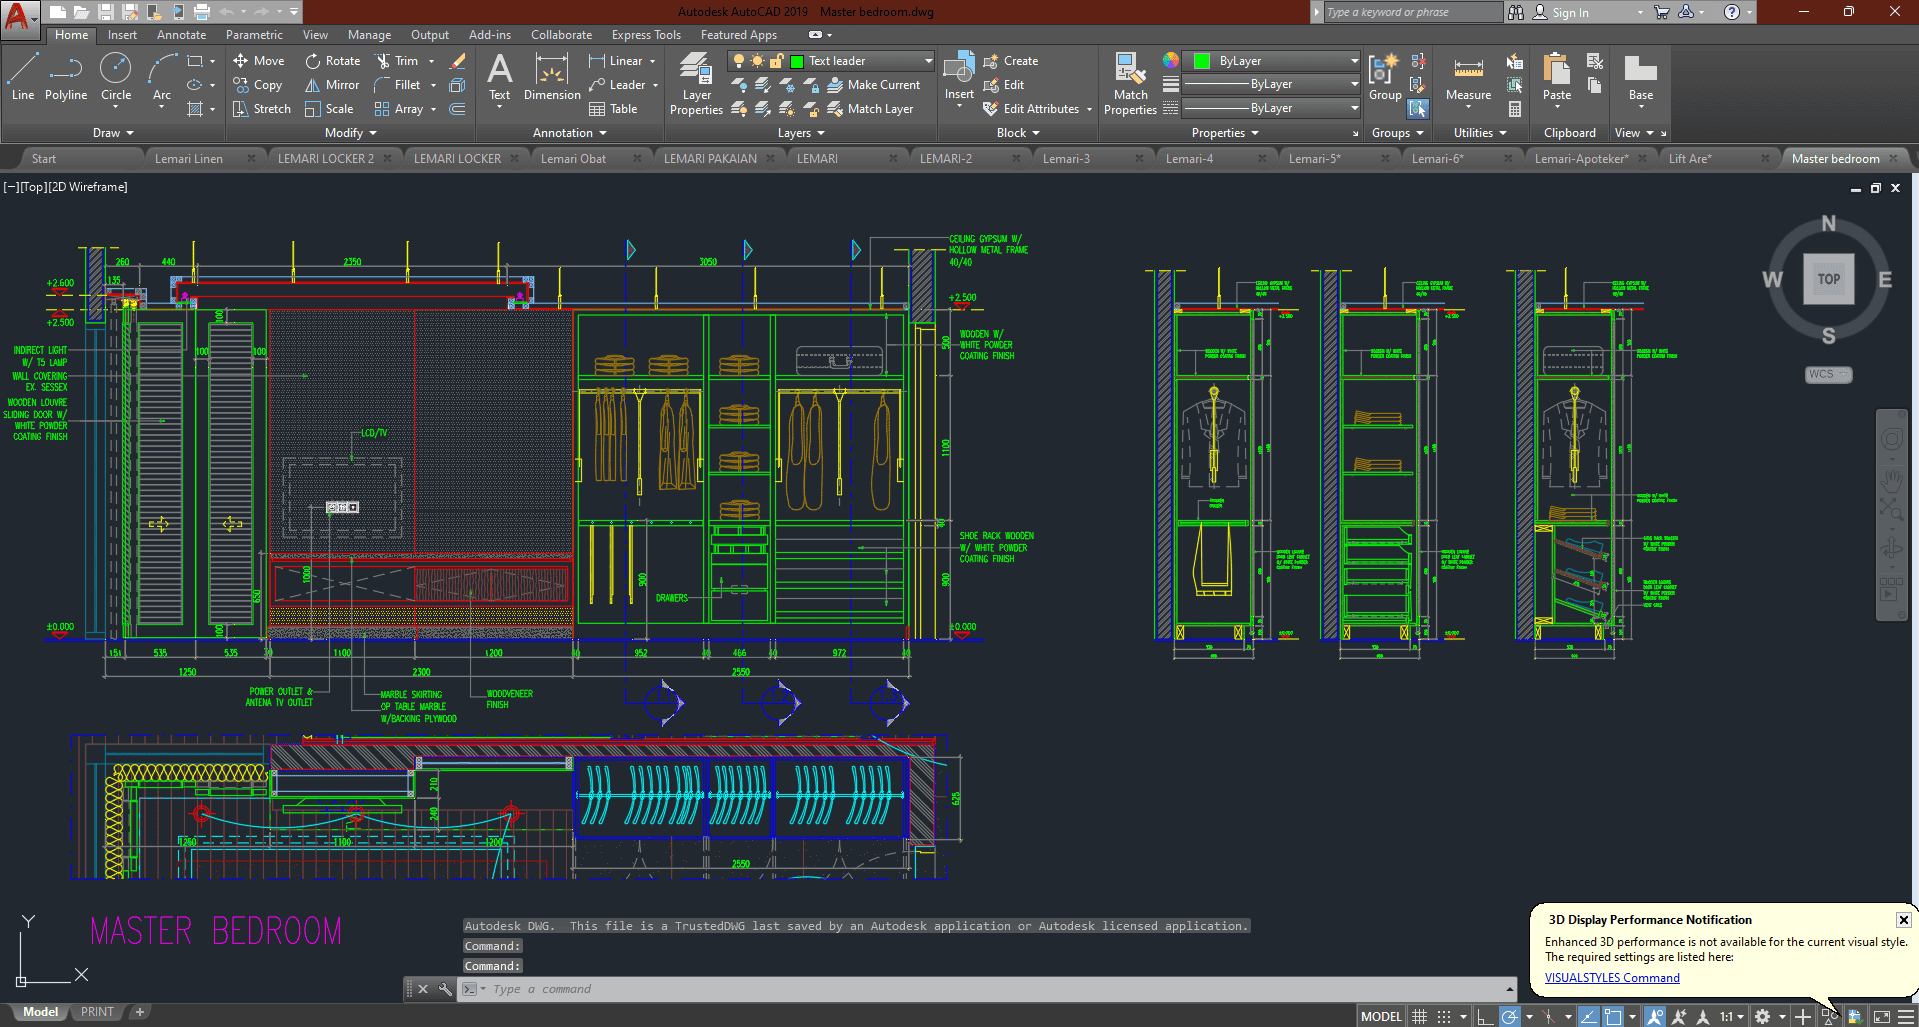Toggle ortho mode in status bar

click(x=1485, y=1017)
